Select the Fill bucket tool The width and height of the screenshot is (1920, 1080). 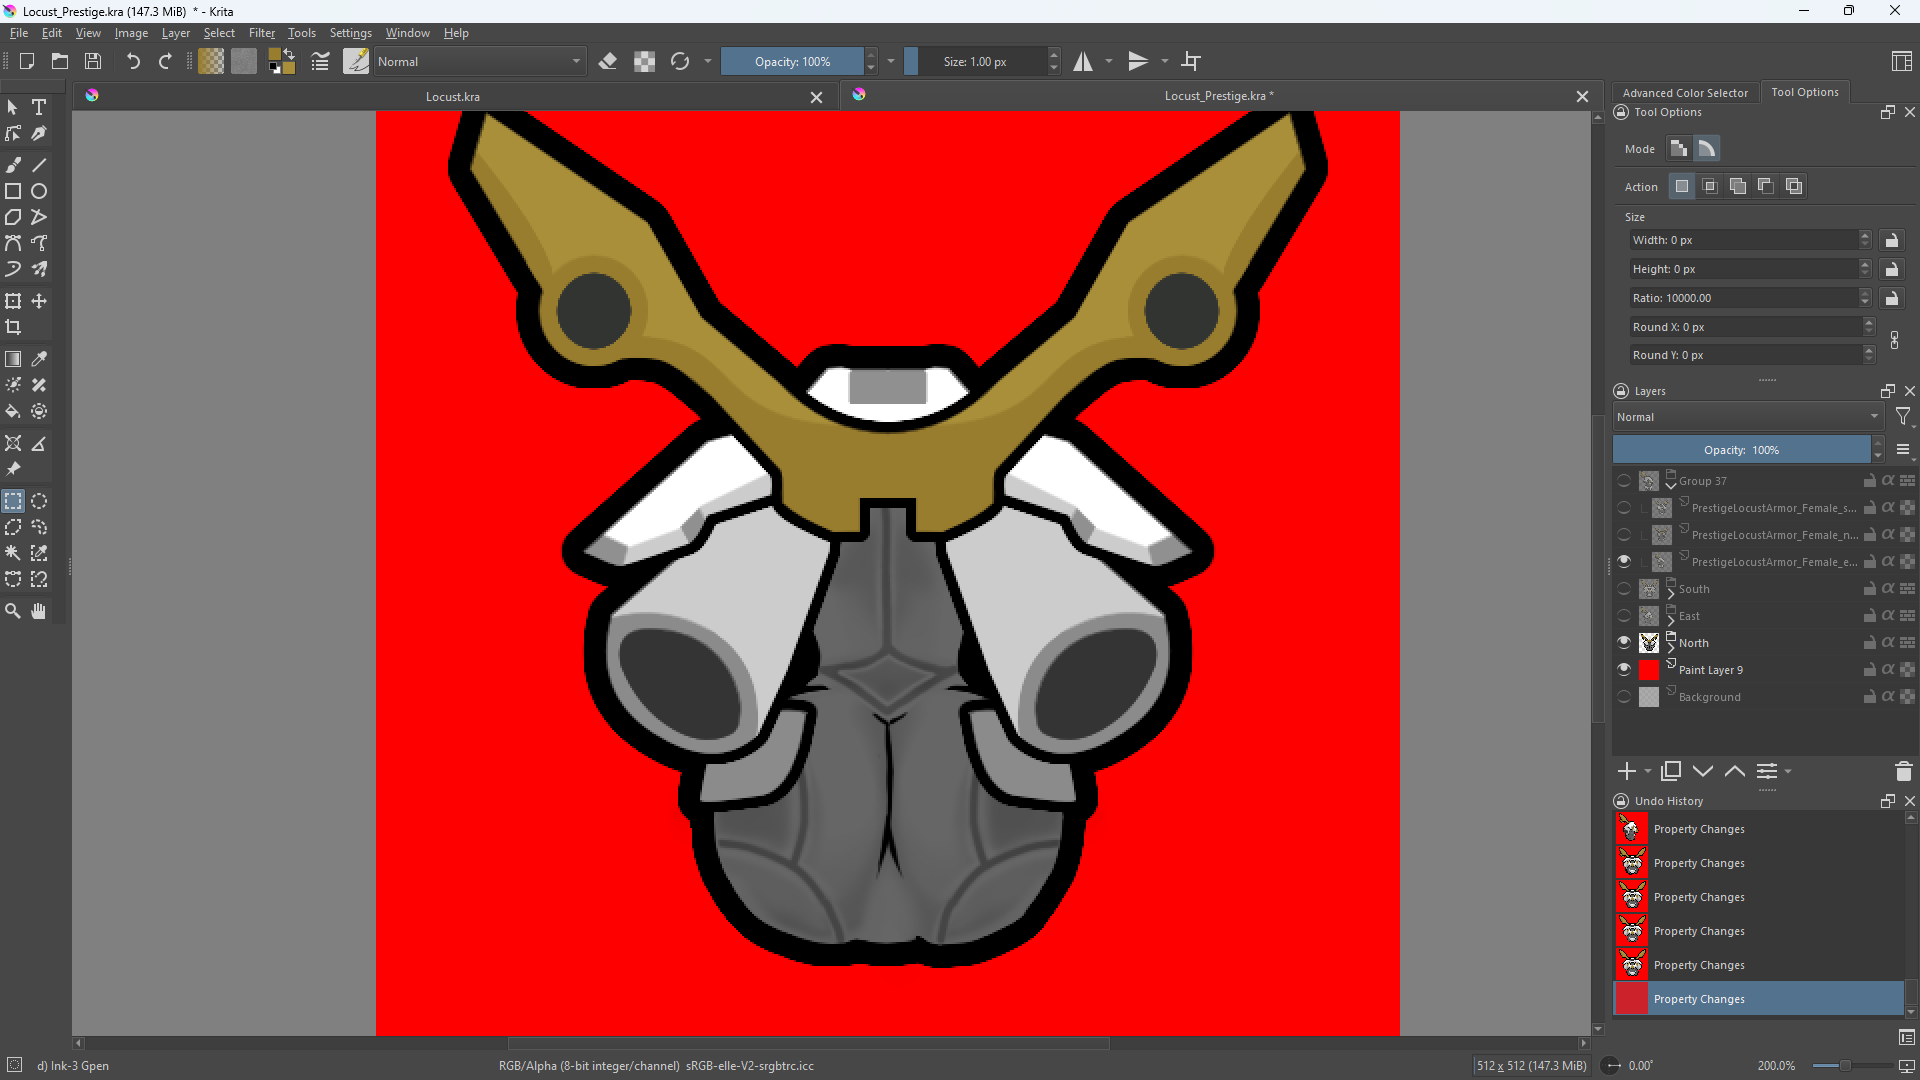tap(13, 412)
